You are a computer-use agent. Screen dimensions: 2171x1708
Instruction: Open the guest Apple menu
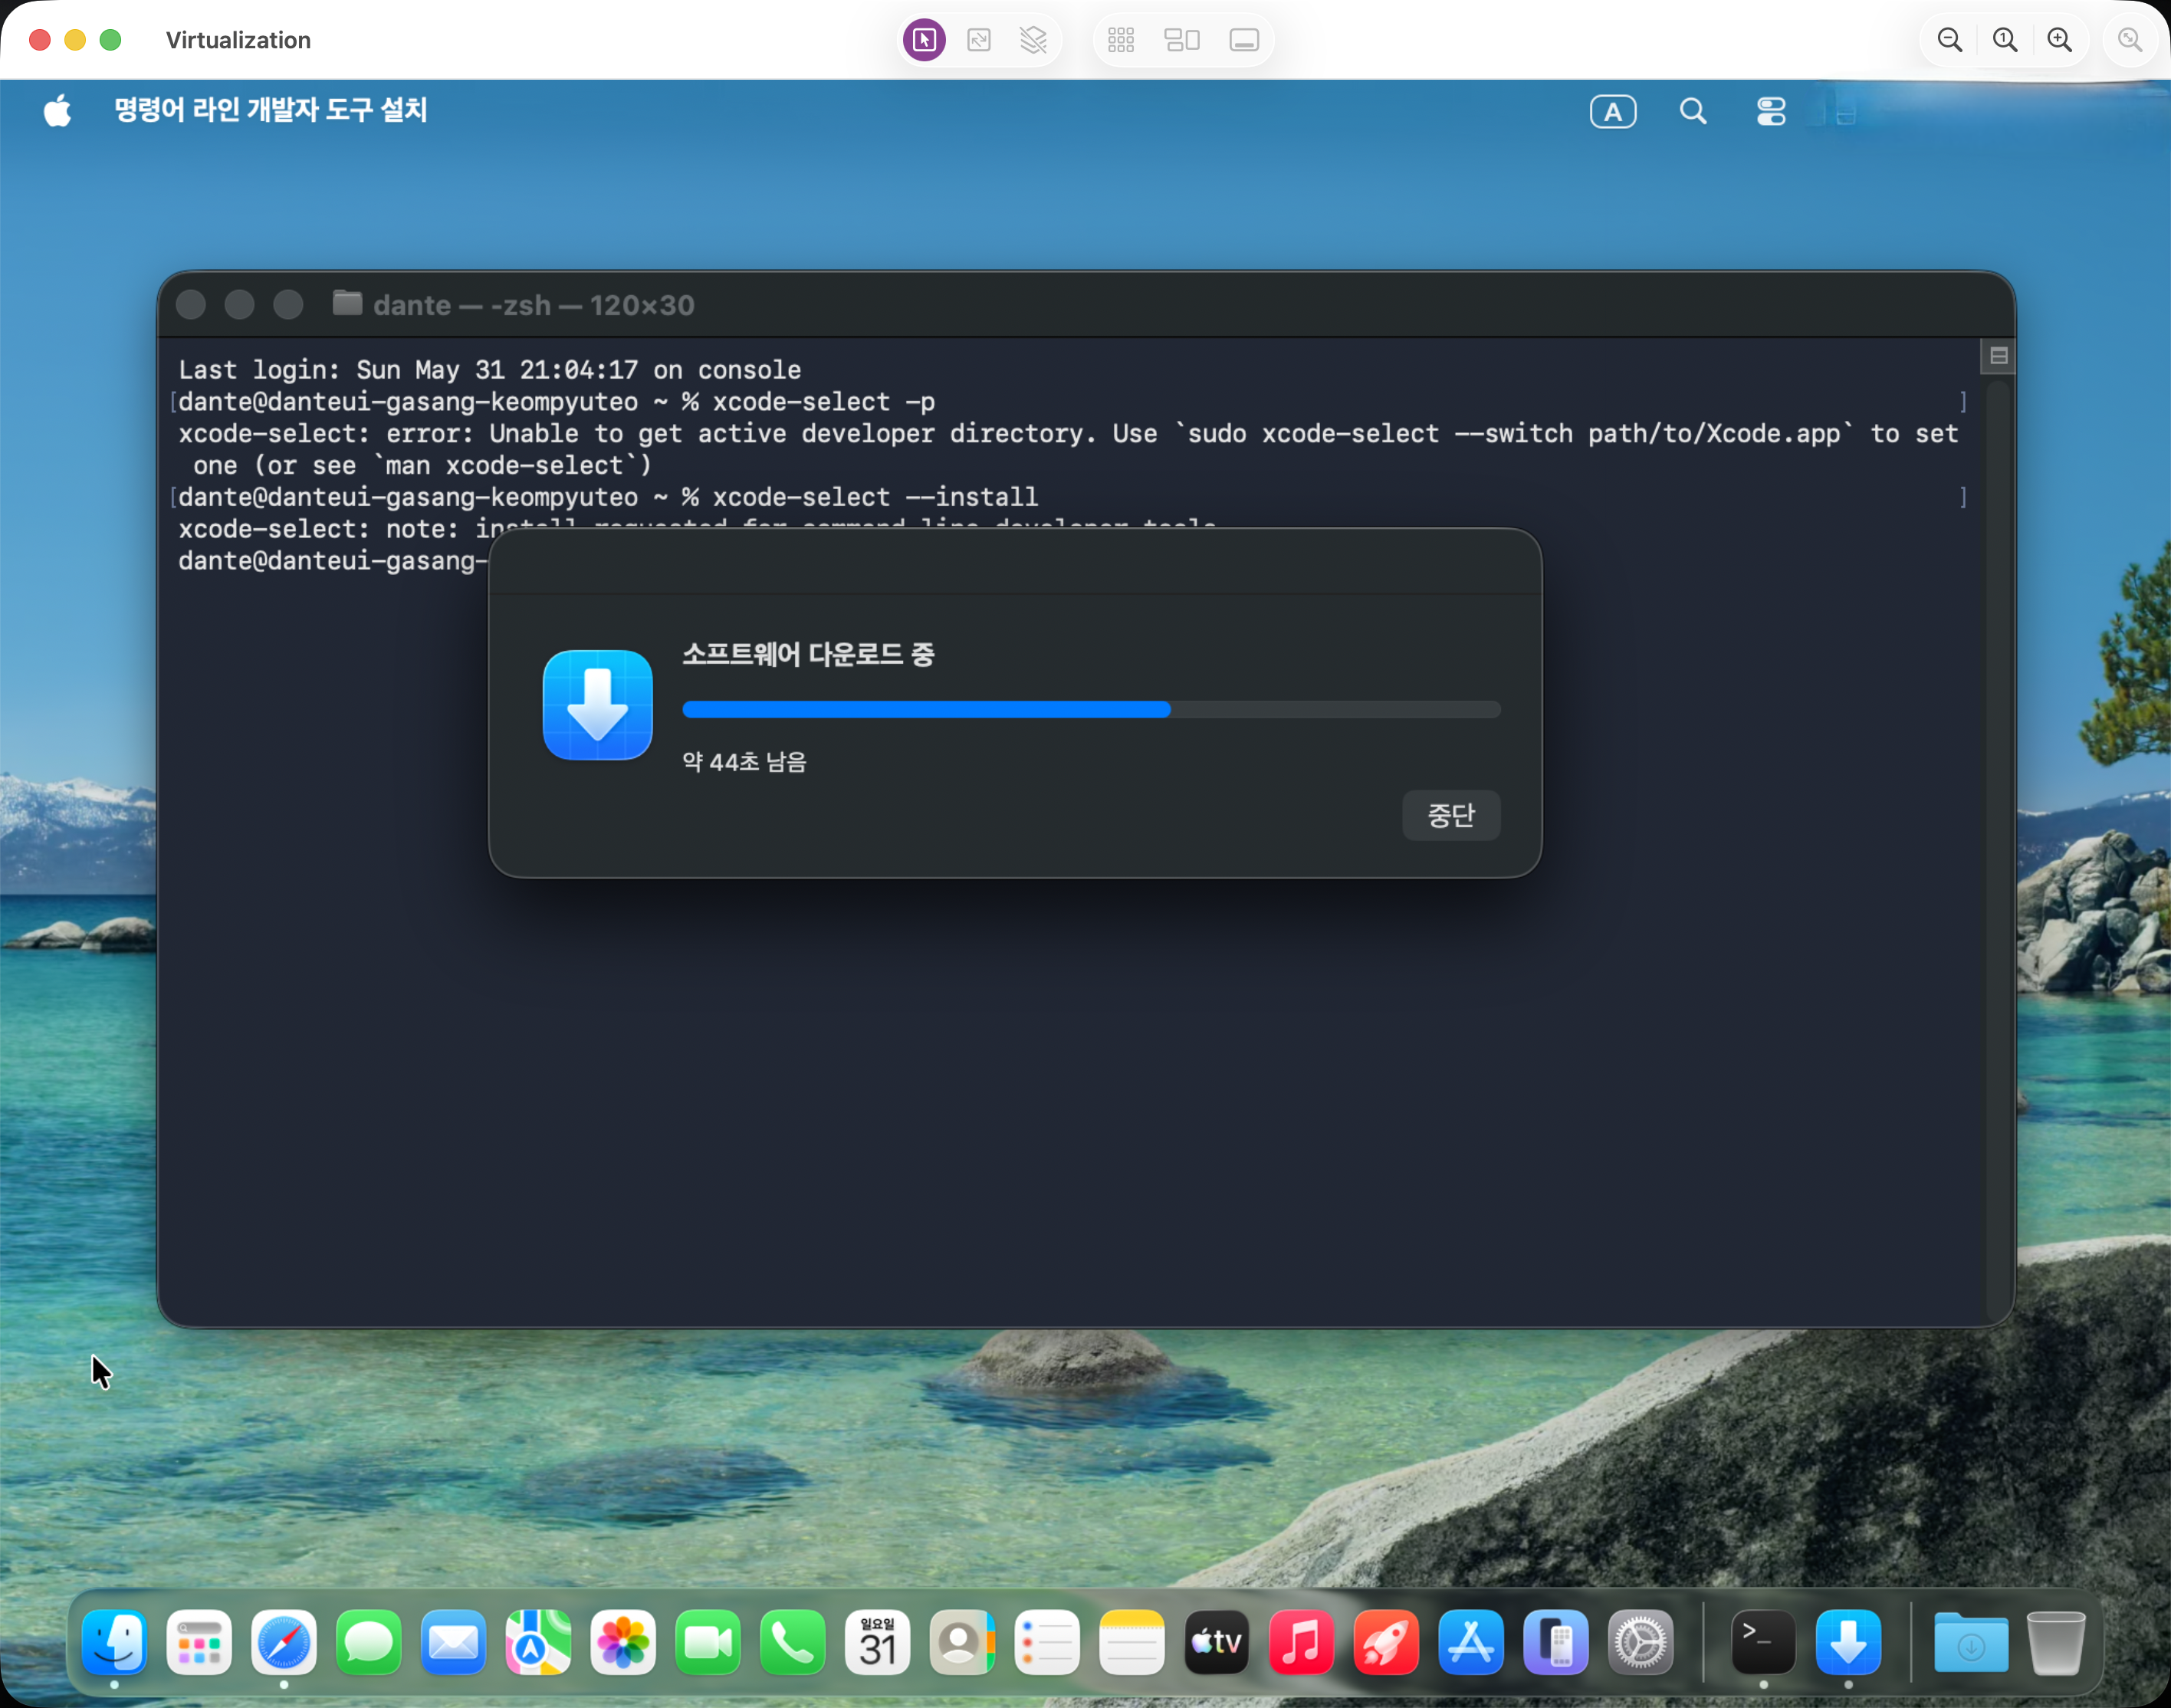58,110
